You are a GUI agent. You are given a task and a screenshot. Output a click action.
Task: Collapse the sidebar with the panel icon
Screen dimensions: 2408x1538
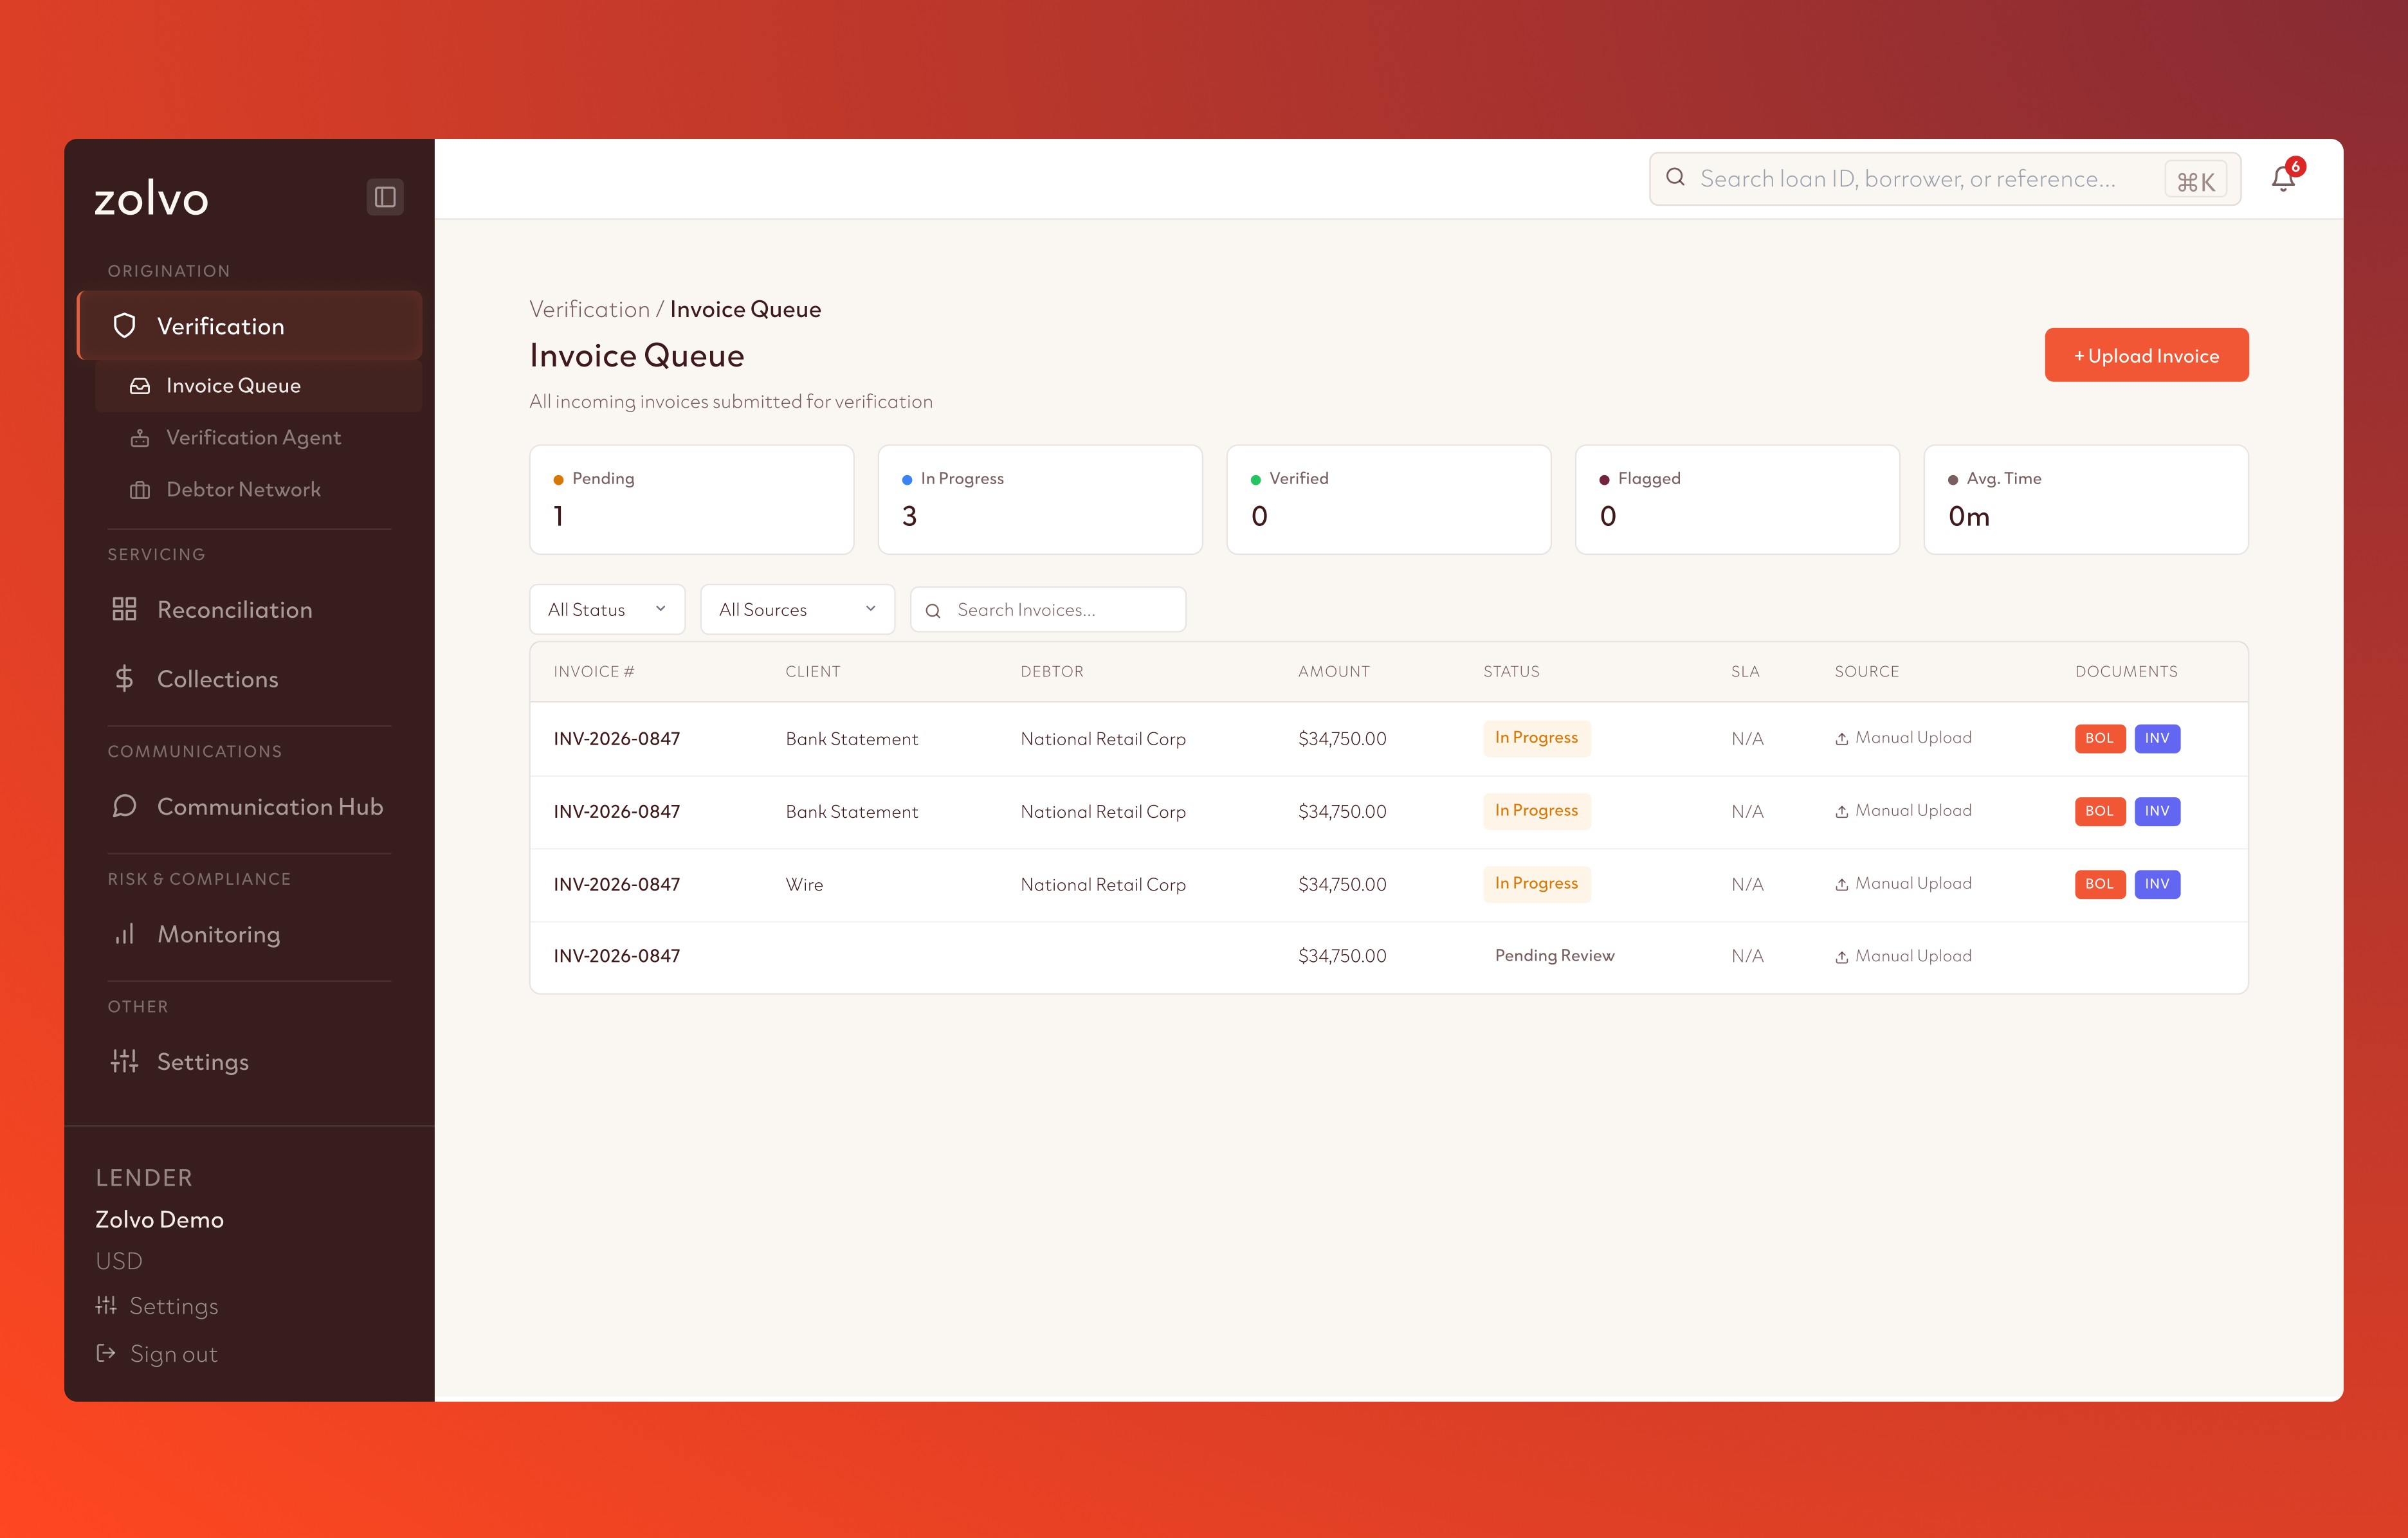click(385, 197)
